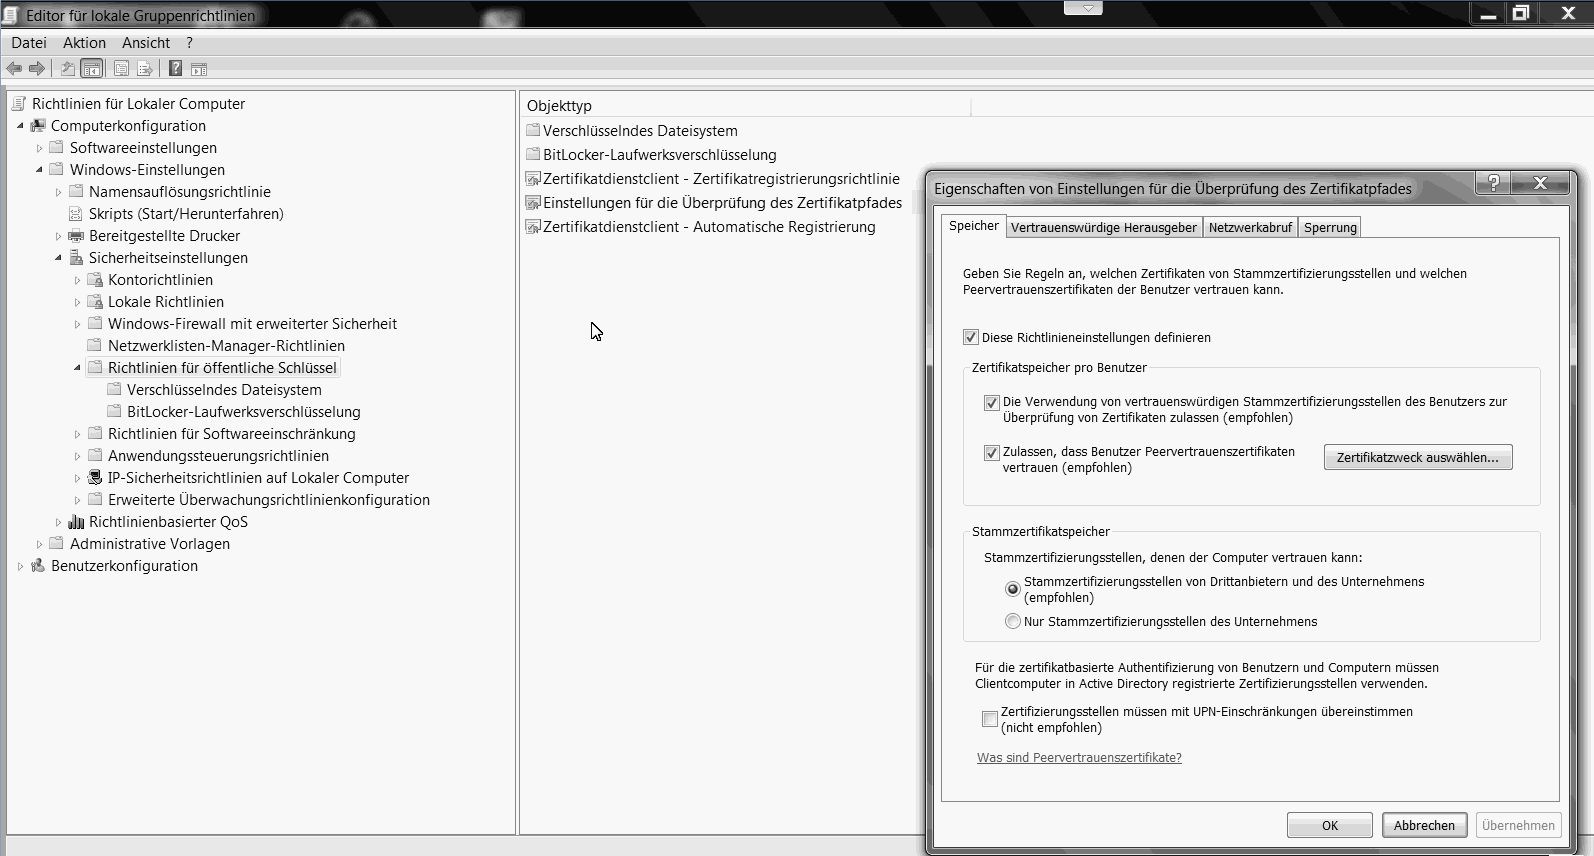Screen dimensions: 1594x856
Task: Toggle the show/hide console tree toolbar icon
Action: (x=91, y=69)
